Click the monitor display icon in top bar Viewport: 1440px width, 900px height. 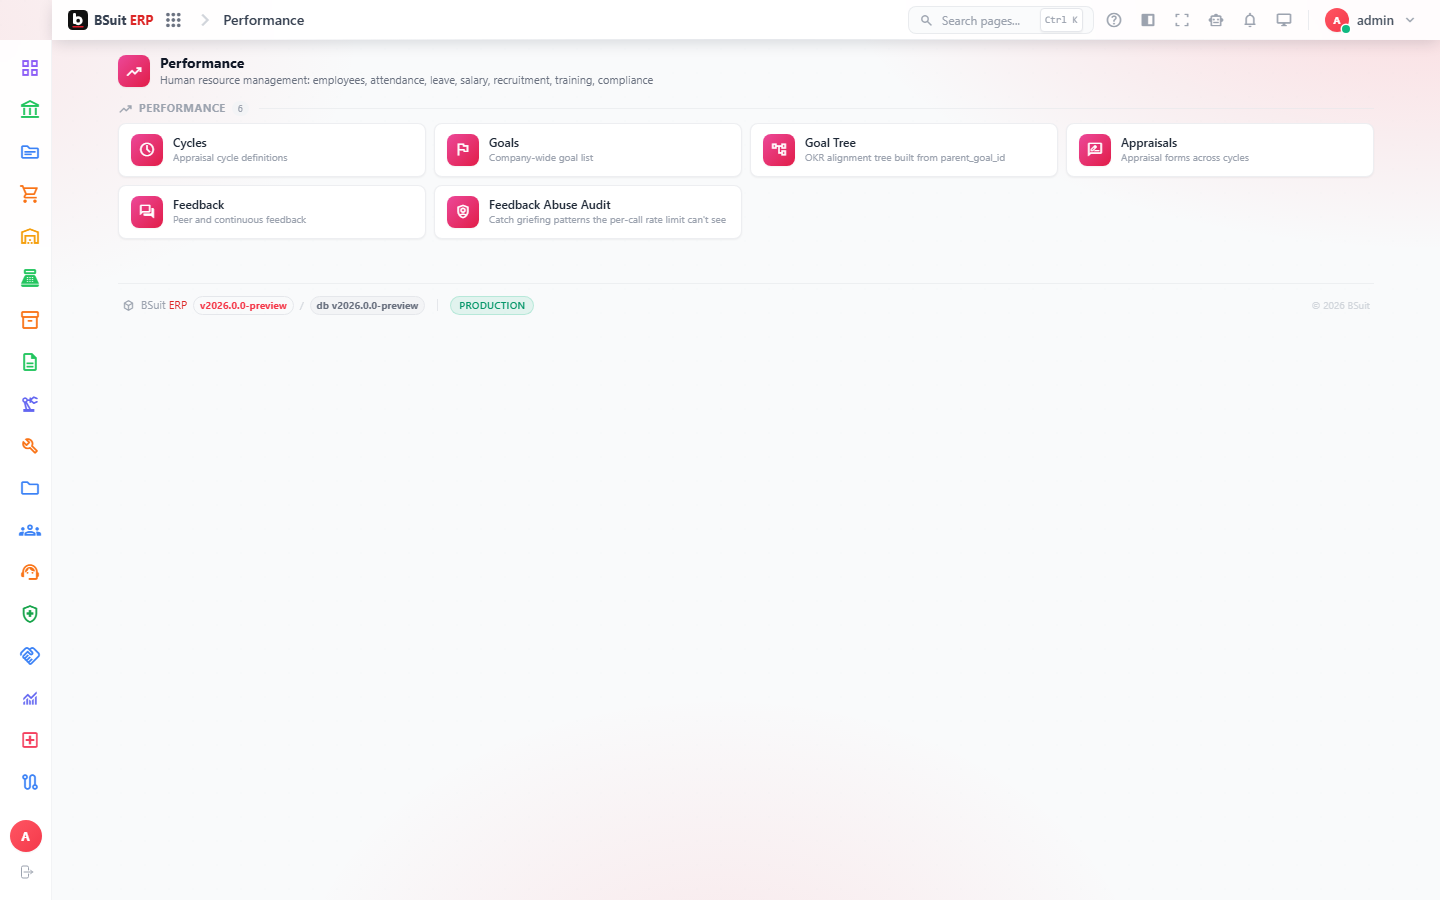[1284, 20]
